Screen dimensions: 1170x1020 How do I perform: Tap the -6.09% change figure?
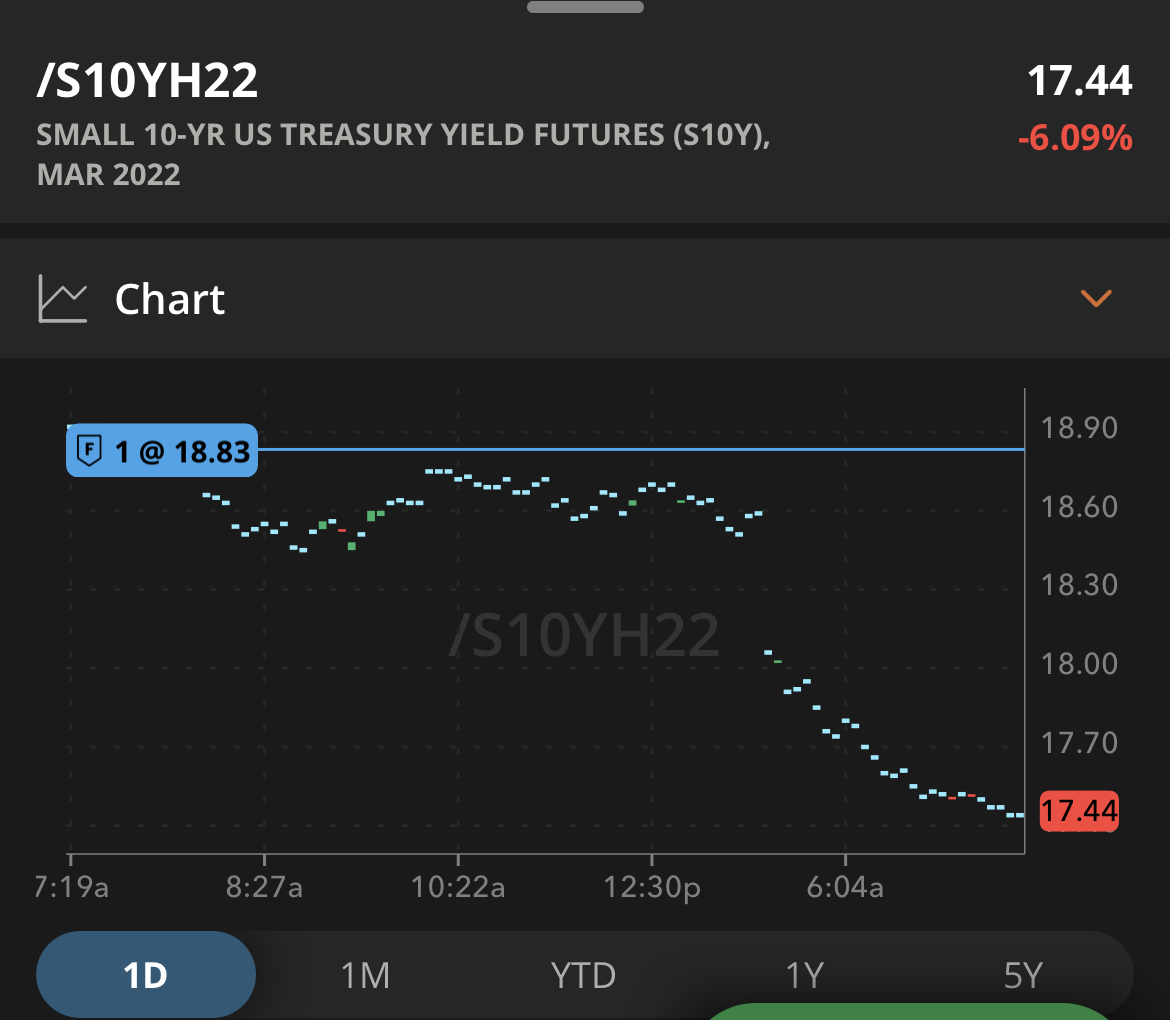(1075, 138)
